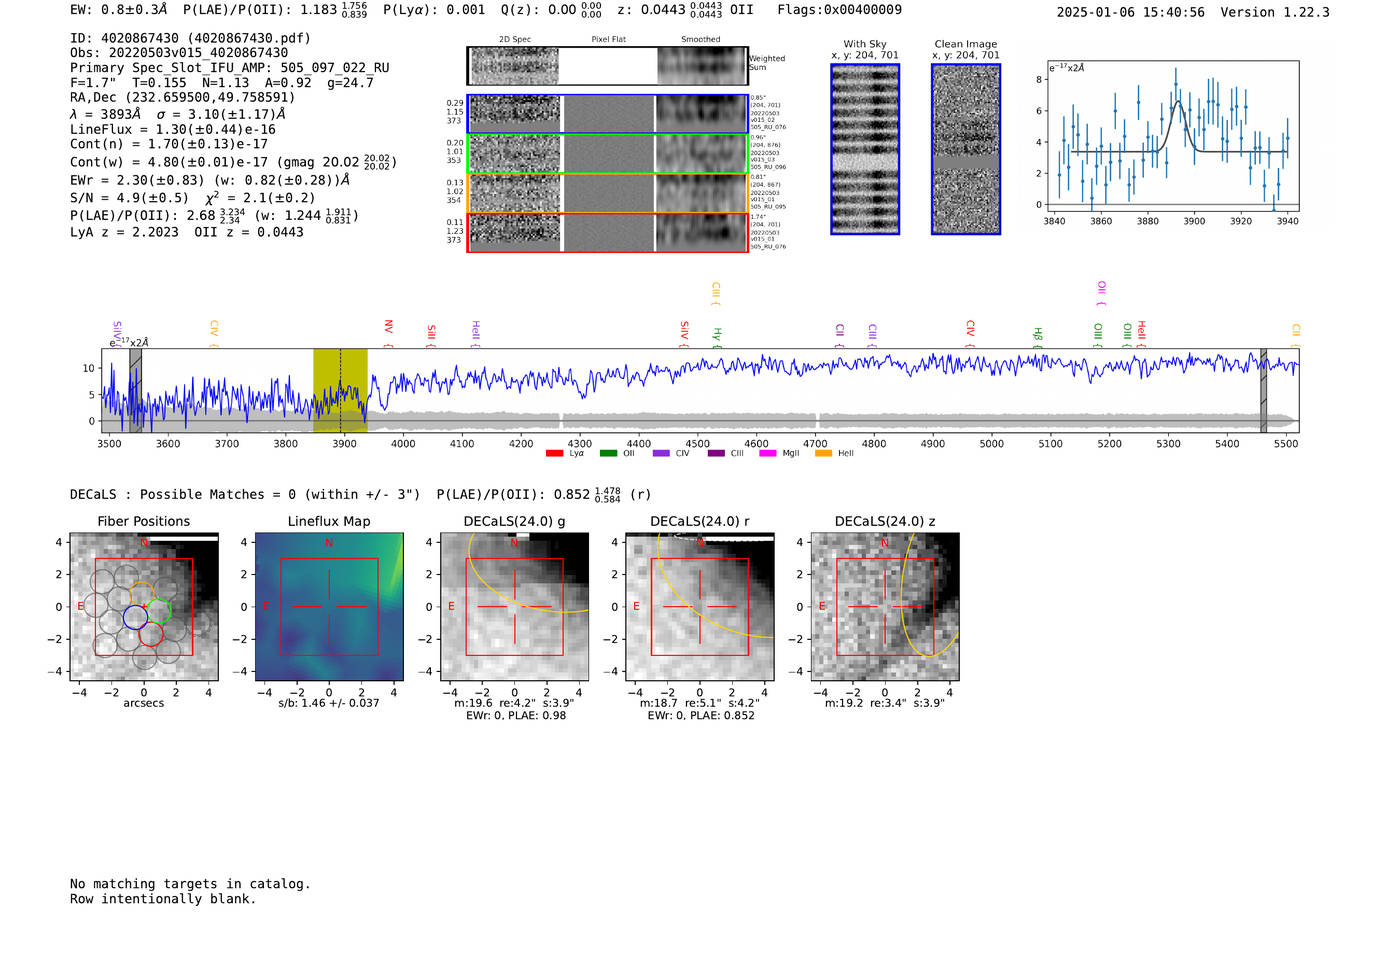Click the RA,Dec coordinates line
Image resolution: width=1400 pixels, height=953 pixels.
tap(183, 98)
